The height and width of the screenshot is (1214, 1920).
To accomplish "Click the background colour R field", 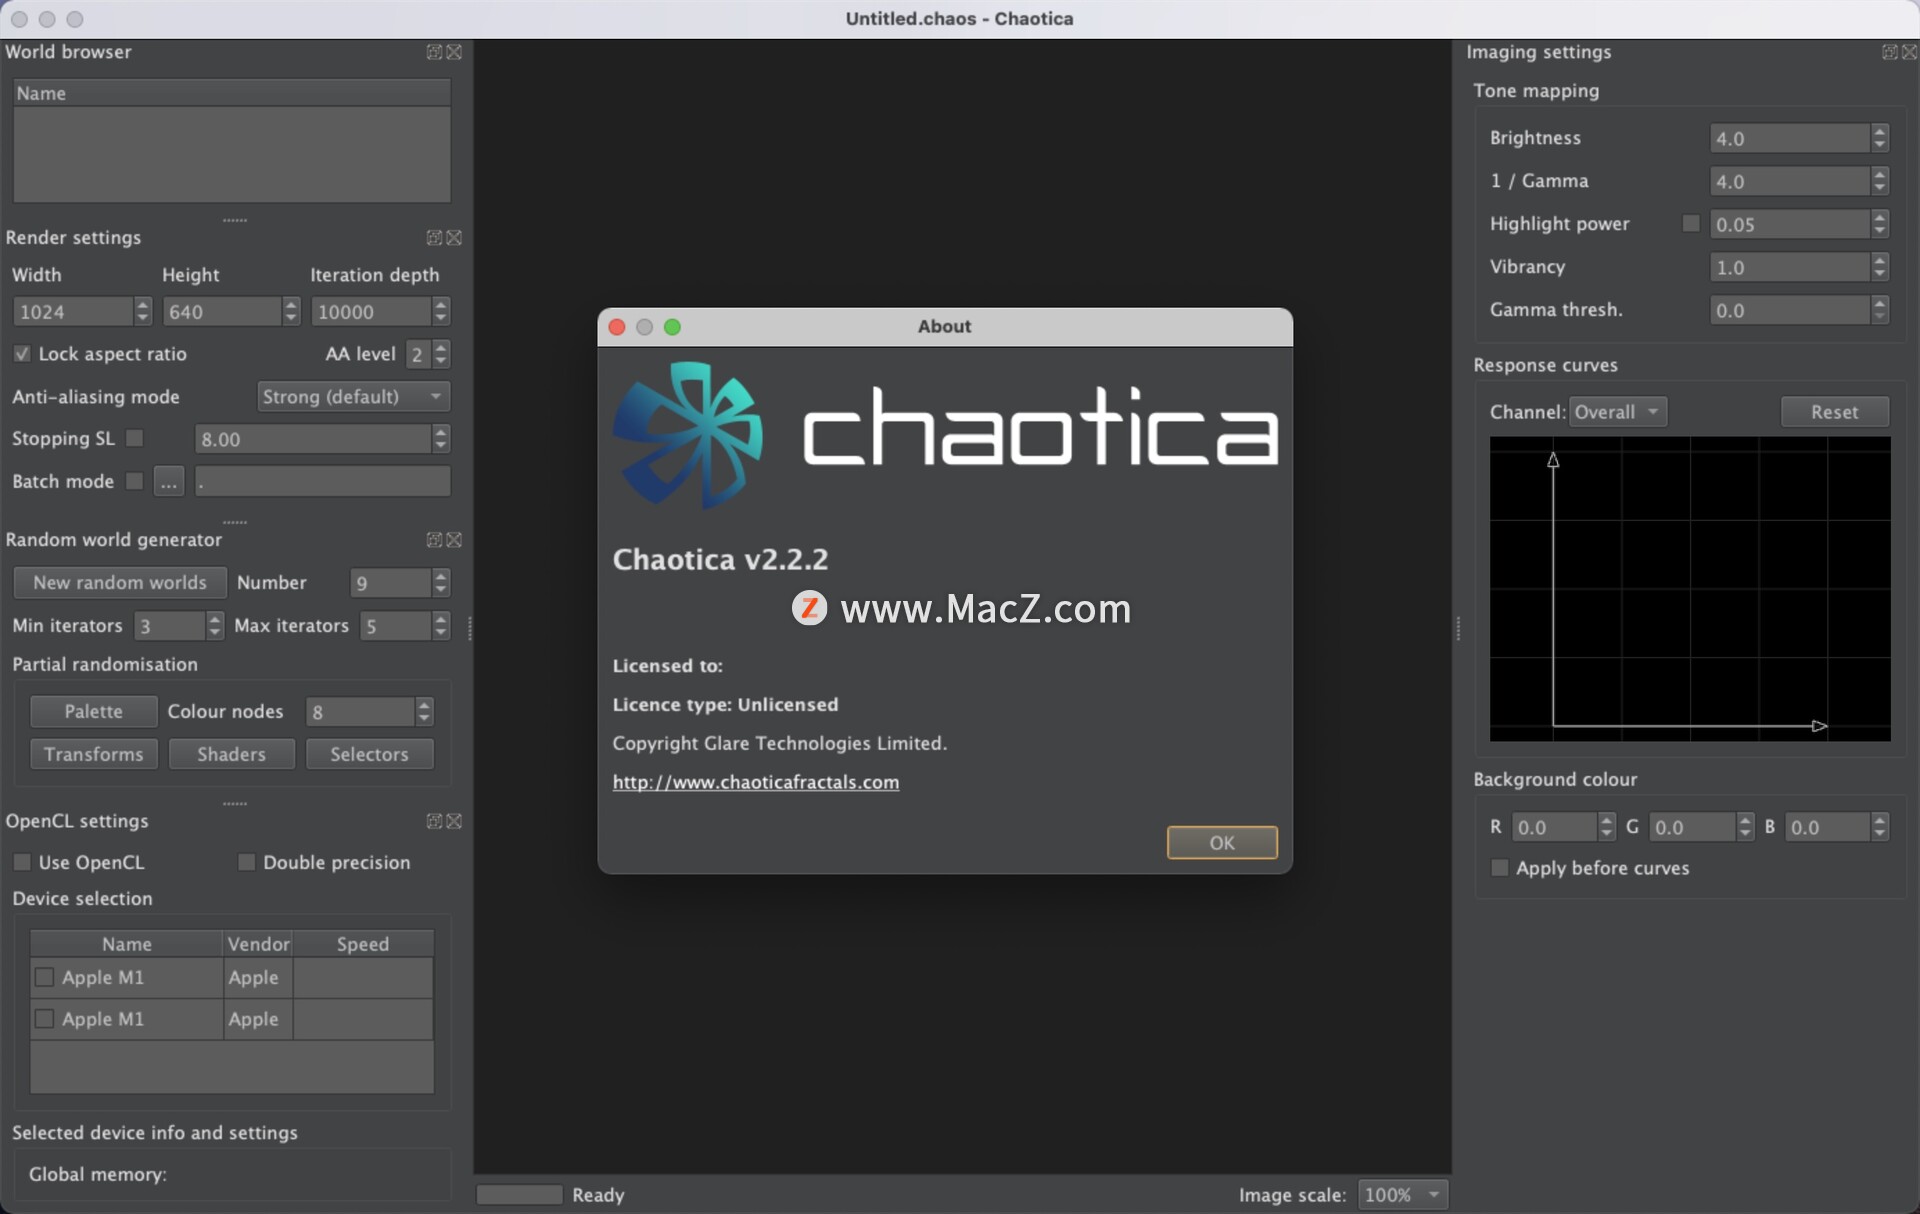I will coord(1554,827).
